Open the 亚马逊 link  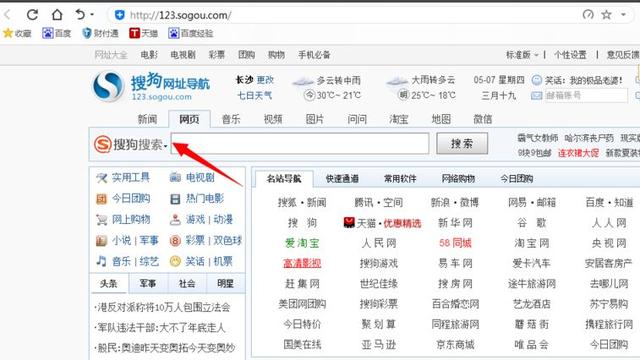[379, 345]
